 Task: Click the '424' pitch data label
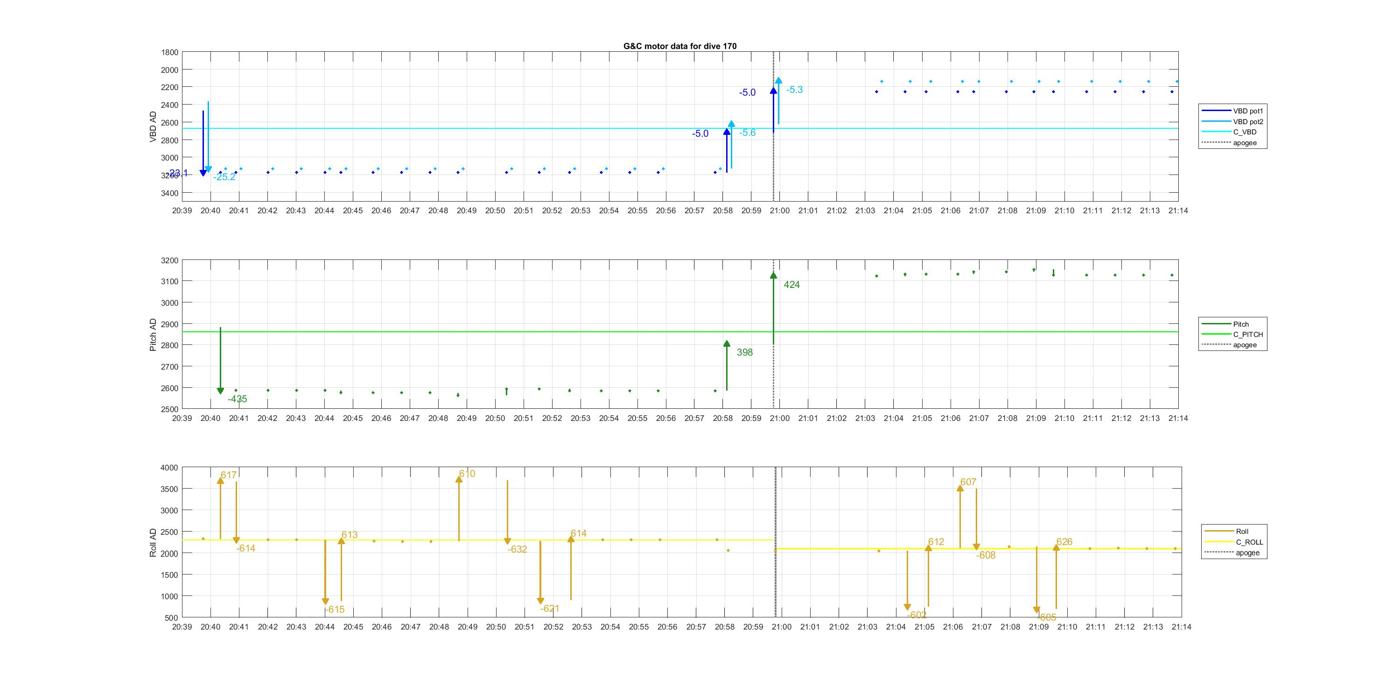[792, 285]
